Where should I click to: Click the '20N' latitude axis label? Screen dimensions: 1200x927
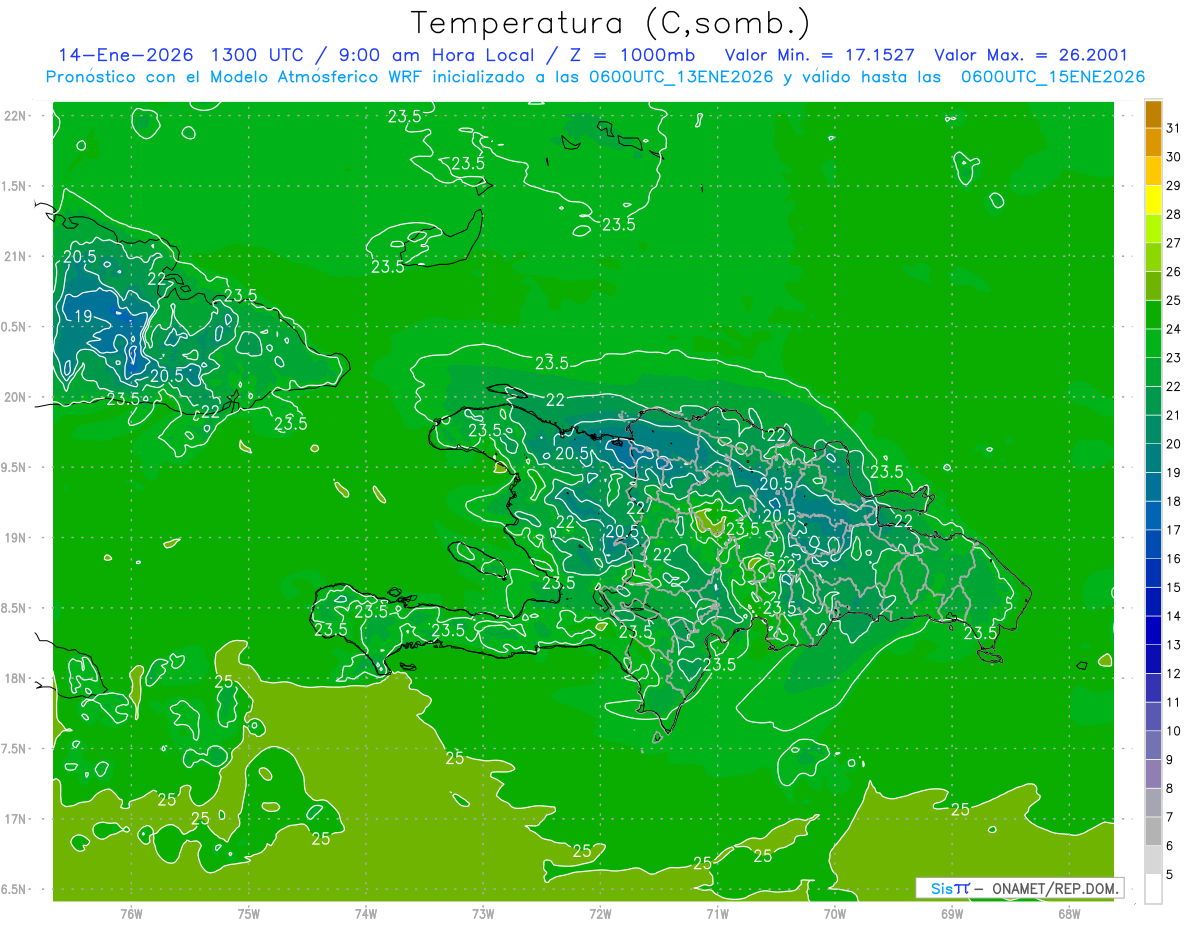point(15,397)
